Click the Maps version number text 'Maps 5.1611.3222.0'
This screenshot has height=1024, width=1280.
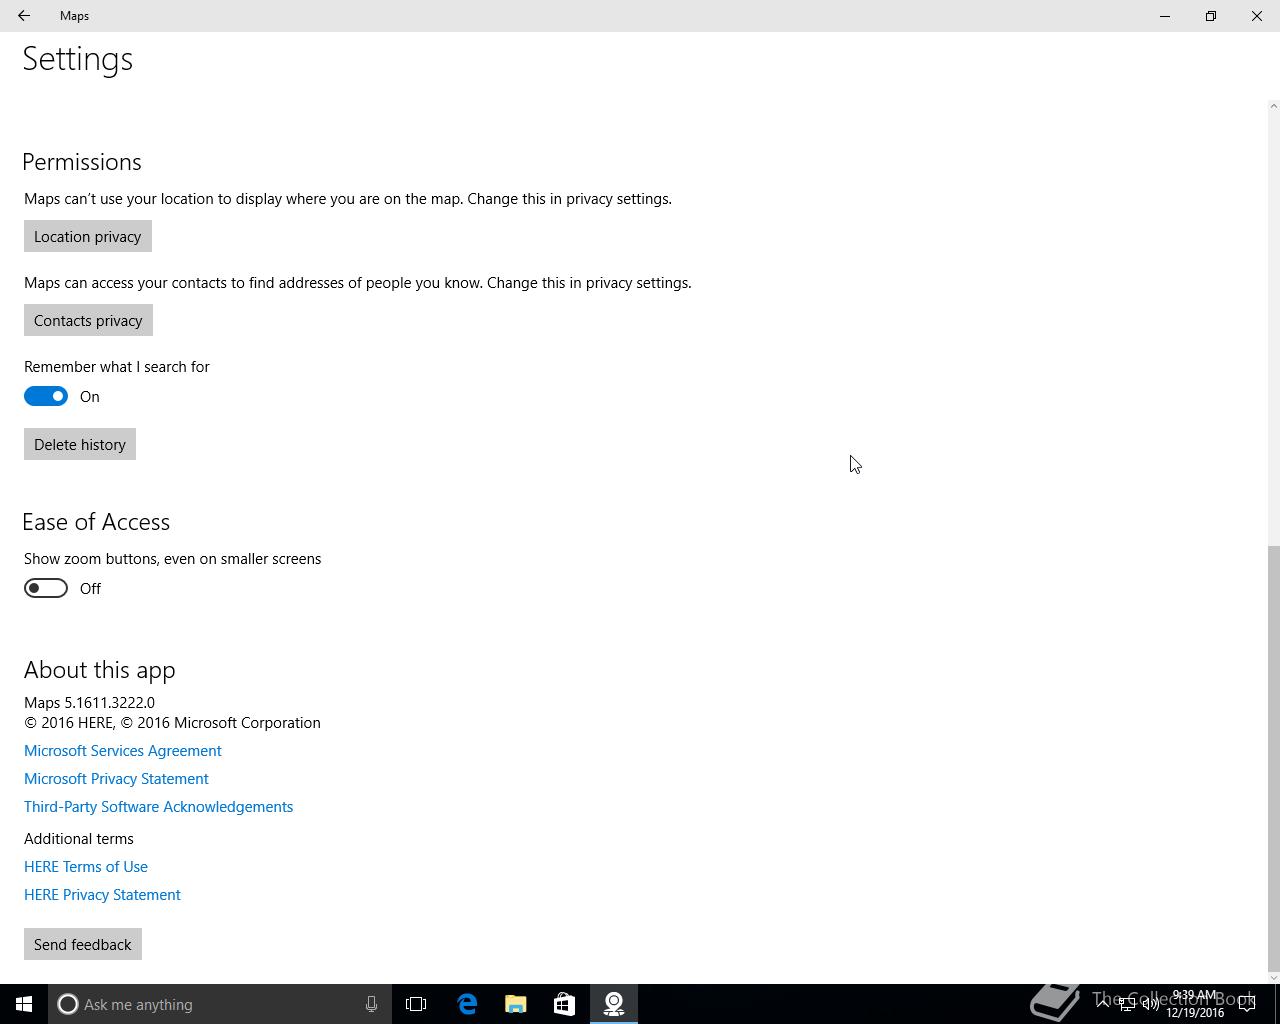point(89,702)
